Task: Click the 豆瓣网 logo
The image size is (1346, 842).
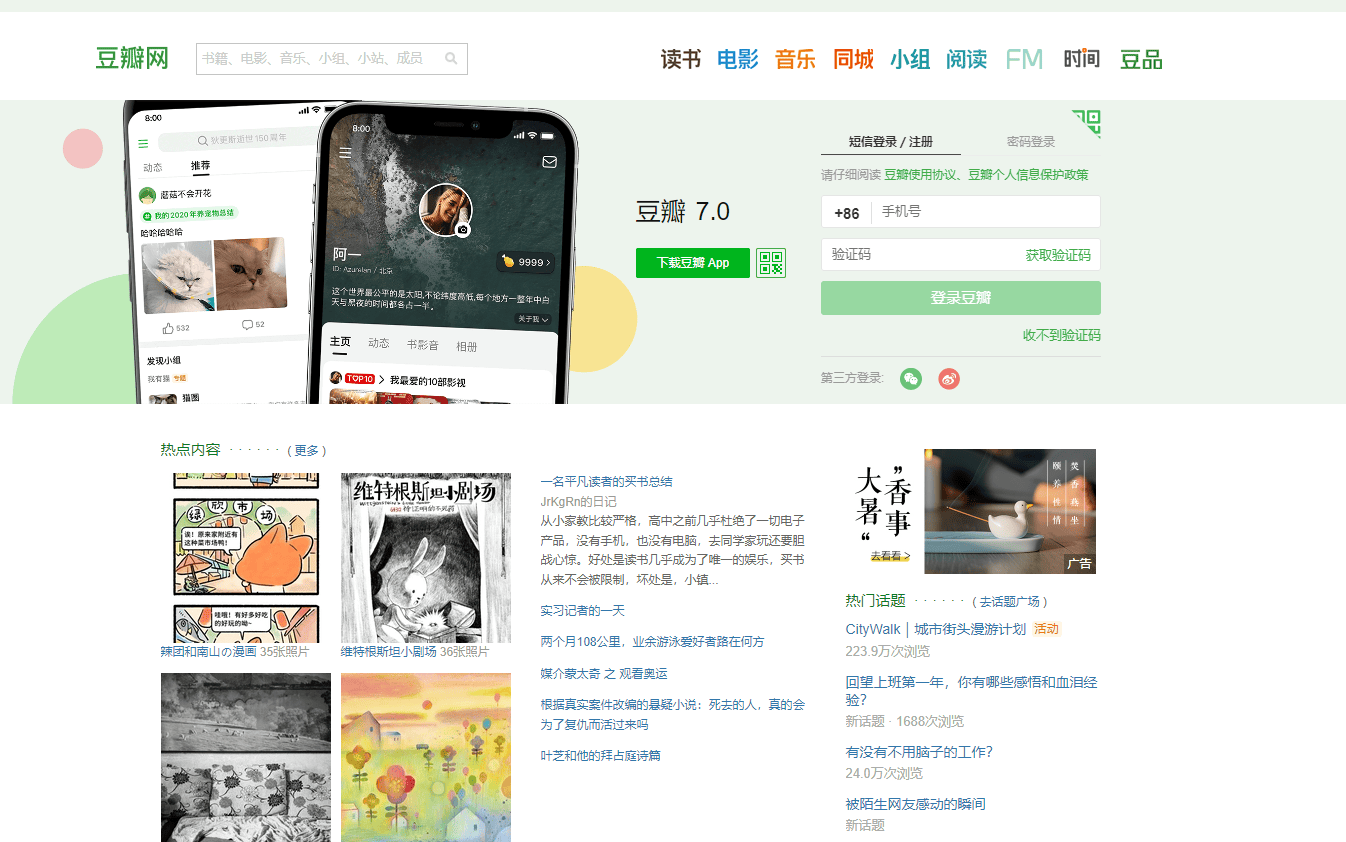Action: [132, 59]
